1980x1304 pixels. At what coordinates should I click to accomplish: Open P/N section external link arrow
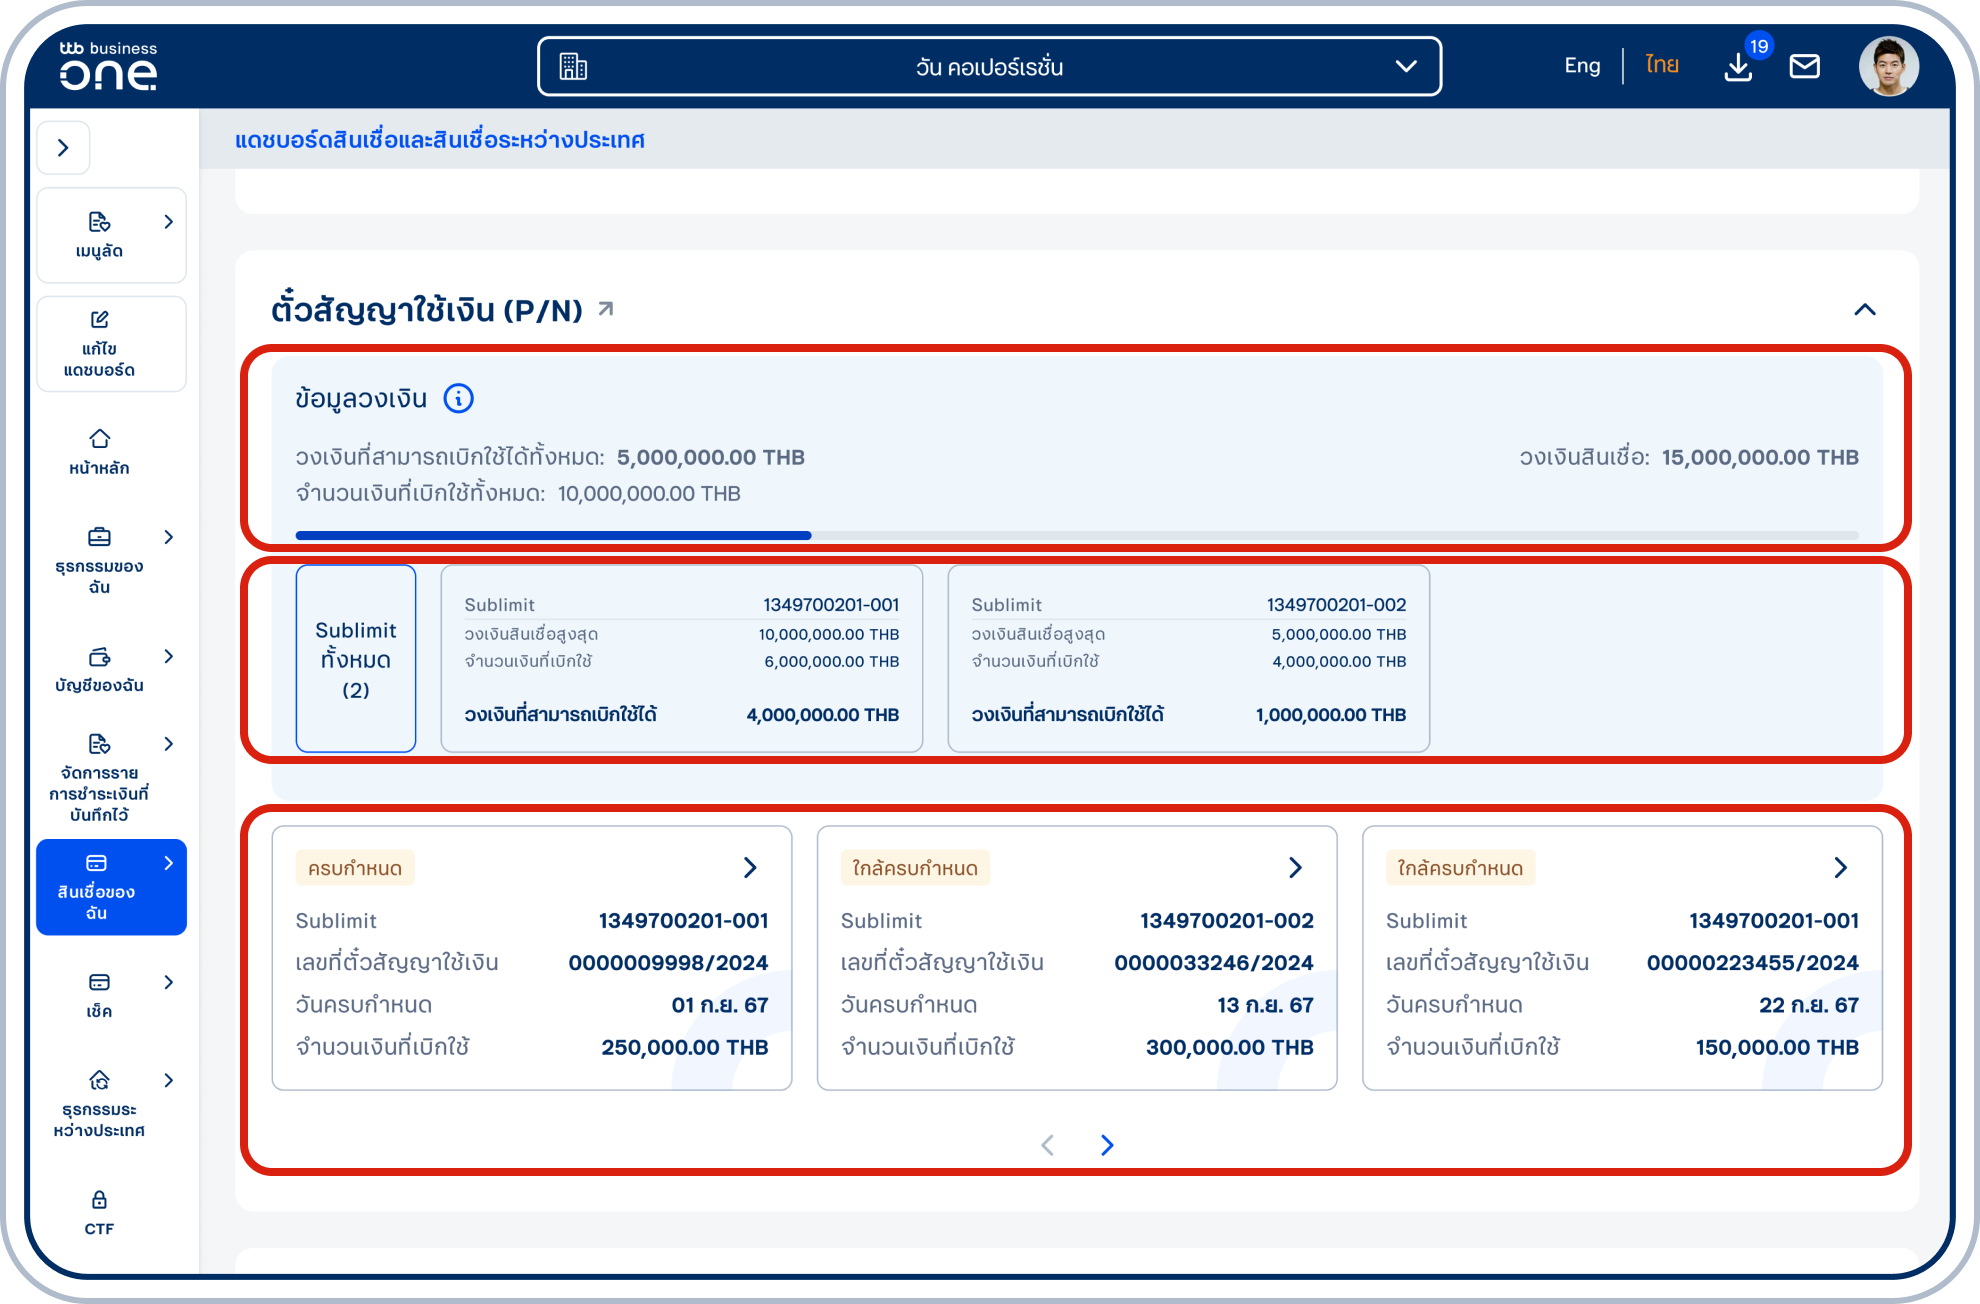(605, 309)
